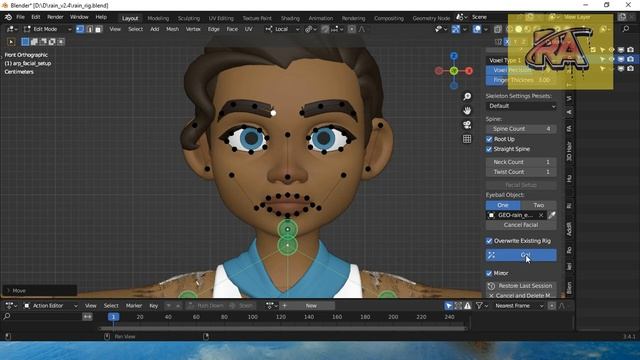Toggle X-ray icon in viewport header
Screen dimensions: 640x360
(498, 29)
